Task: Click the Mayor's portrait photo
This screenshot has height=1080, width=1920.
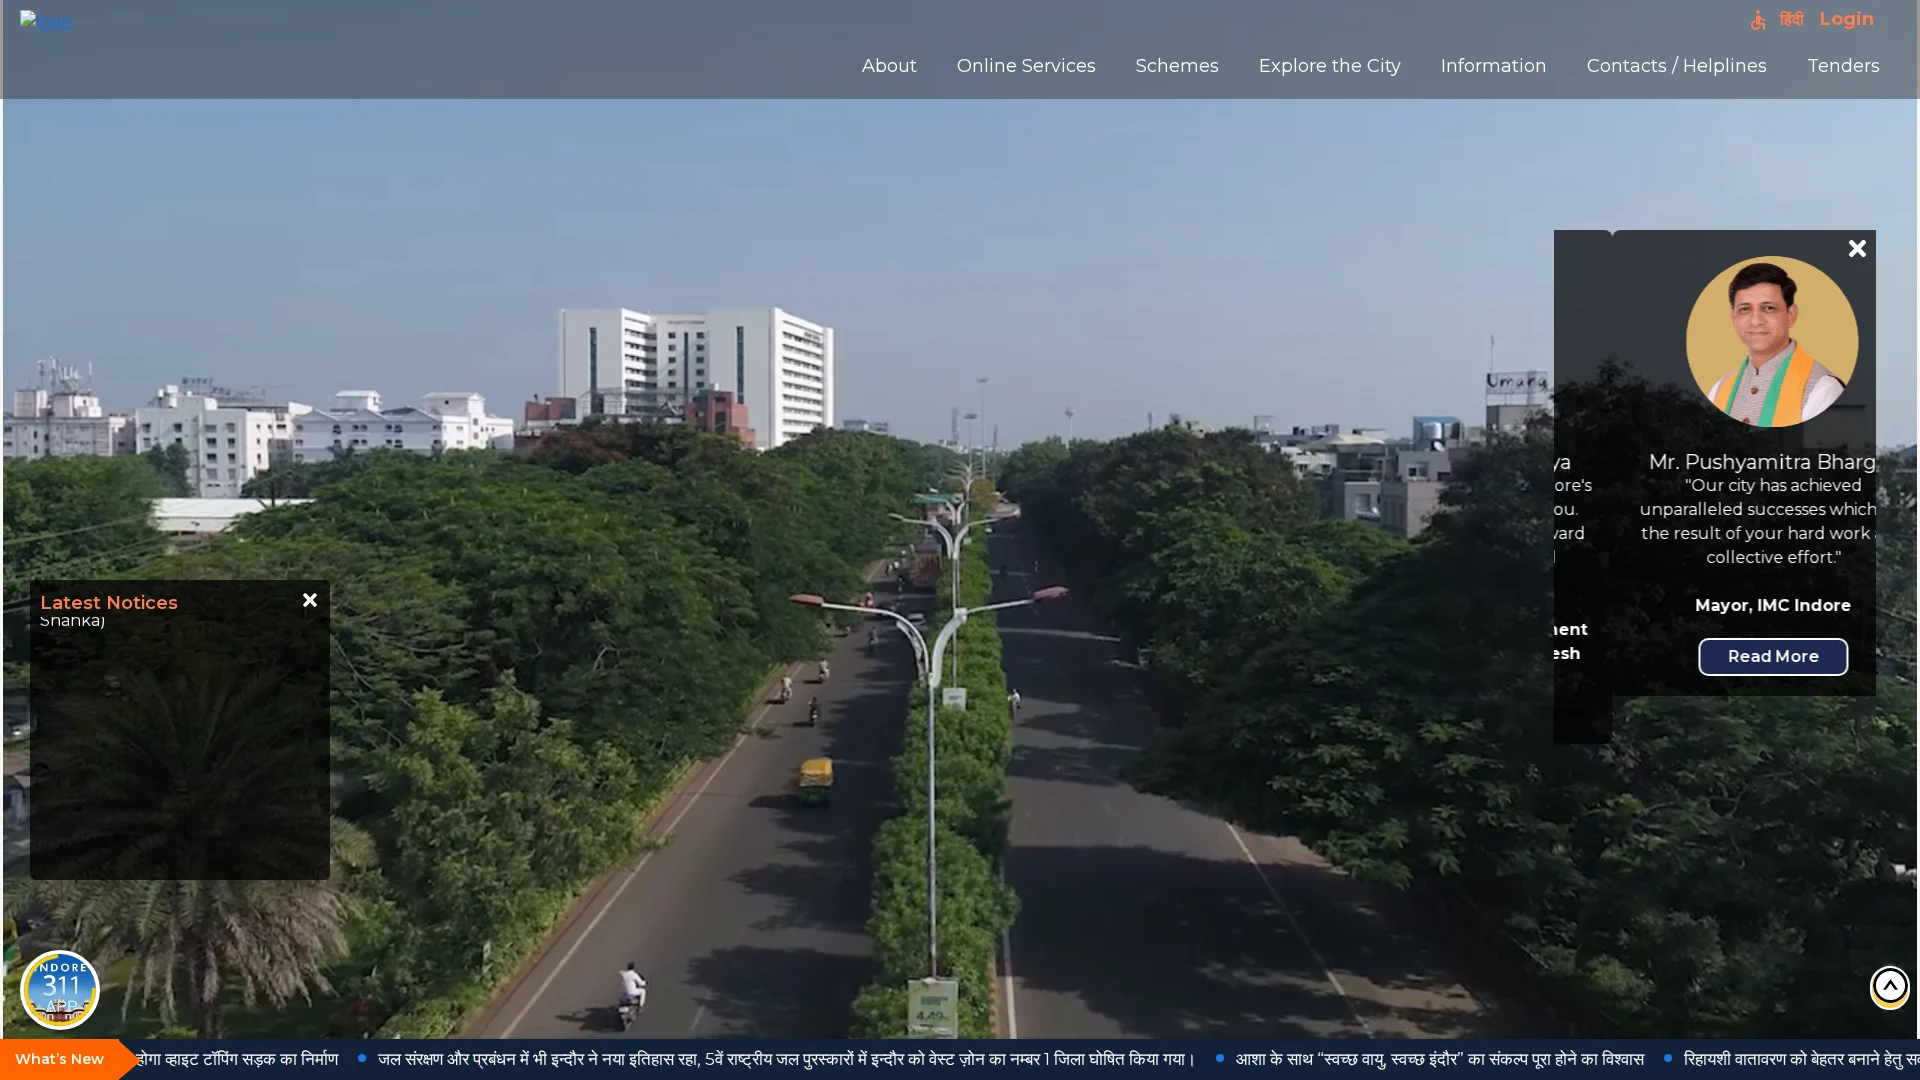Action: click(1772, 342)
